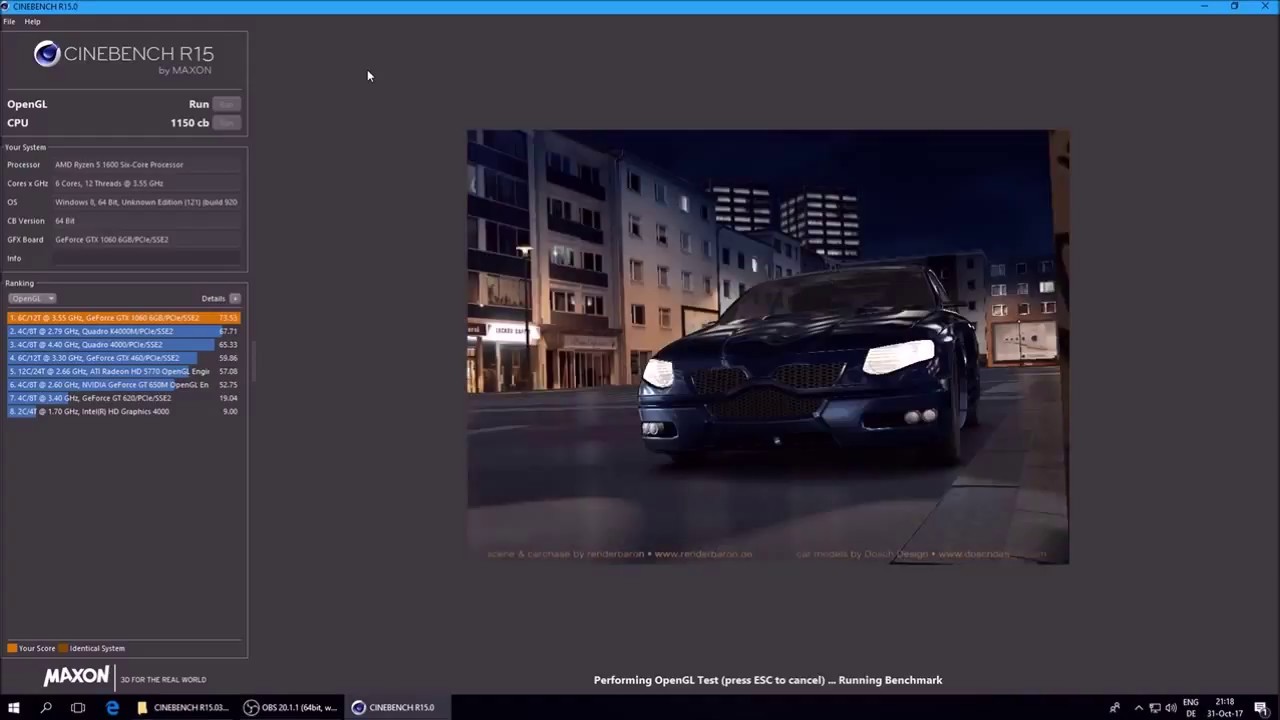This screenshot has width=1280, height=720.
Task: Open the clock showing 21:18
Action: coord(1224,708)
